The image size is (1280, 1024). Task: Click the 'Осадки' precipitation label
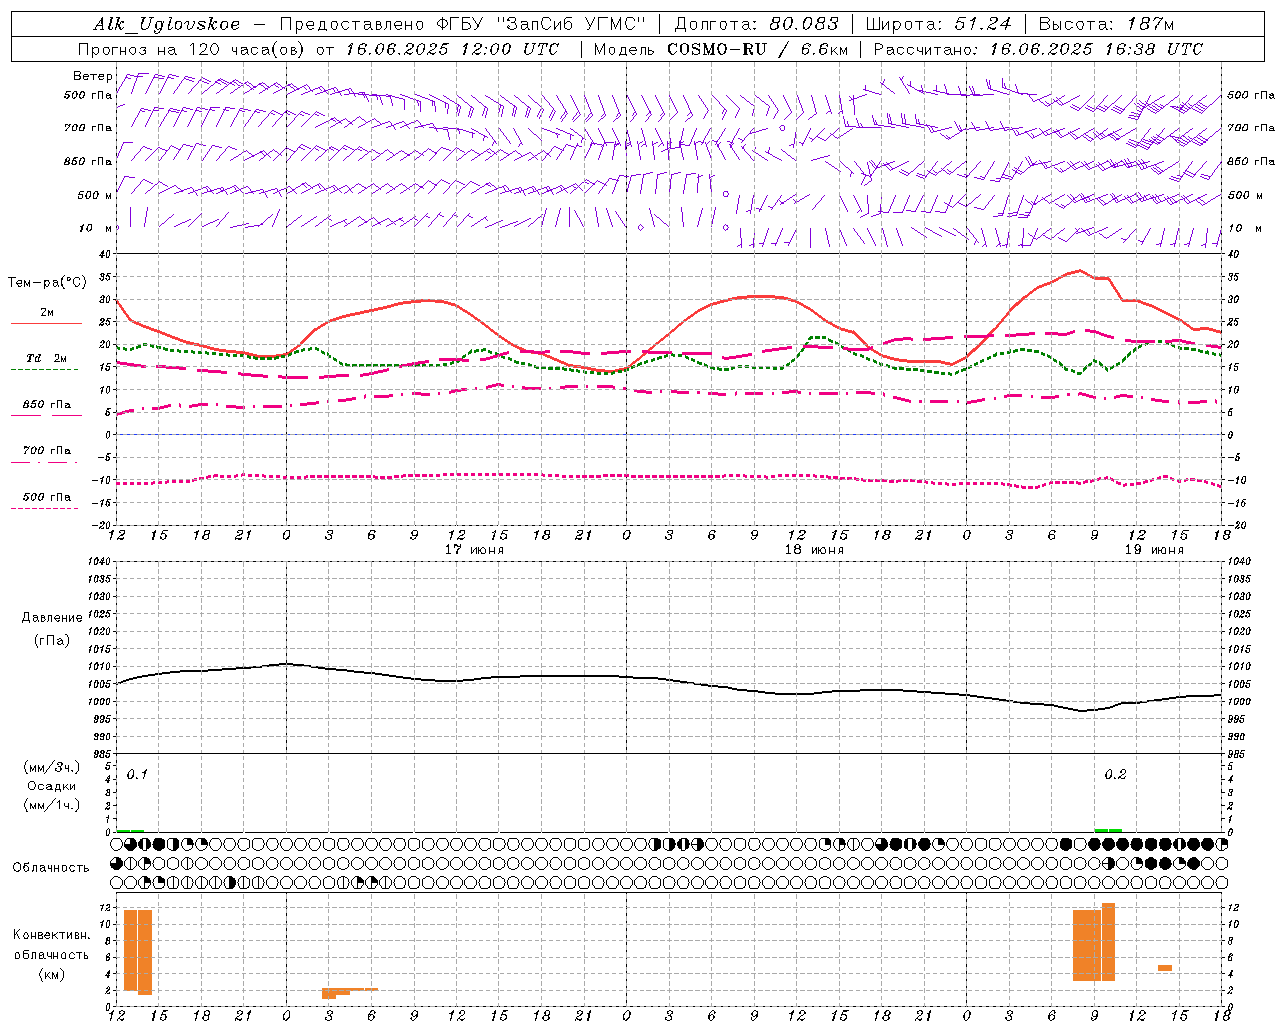(x=51, y=786)
